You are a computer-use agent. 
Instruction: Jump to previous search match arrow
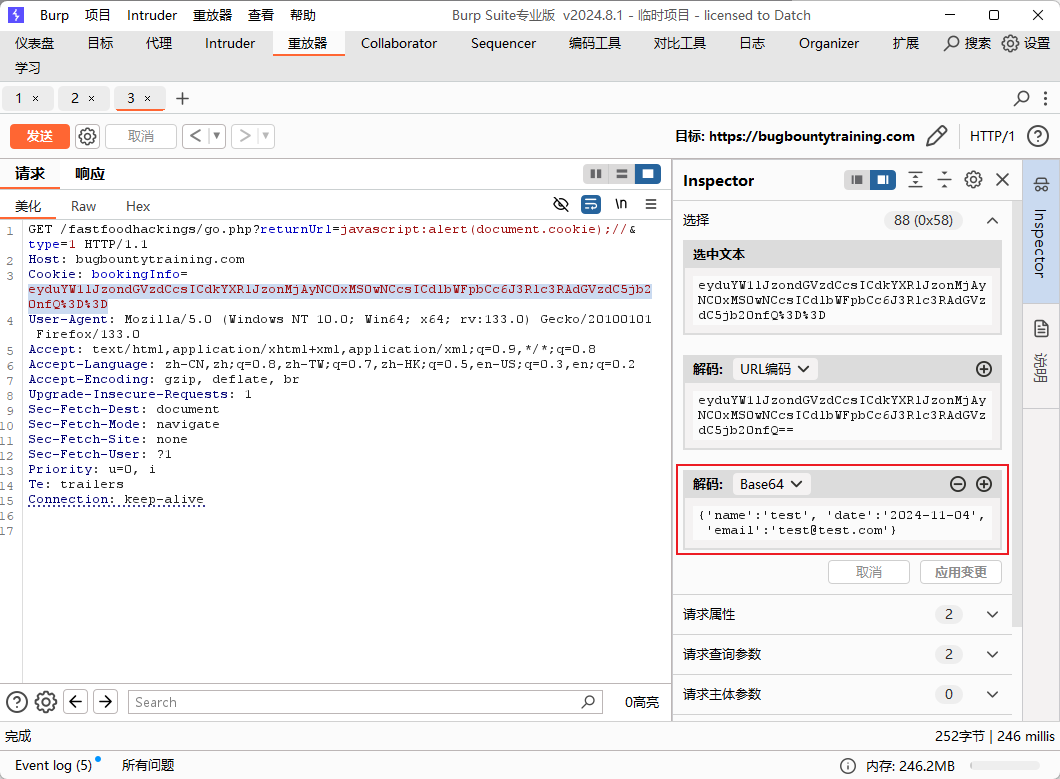pos(76,702)
